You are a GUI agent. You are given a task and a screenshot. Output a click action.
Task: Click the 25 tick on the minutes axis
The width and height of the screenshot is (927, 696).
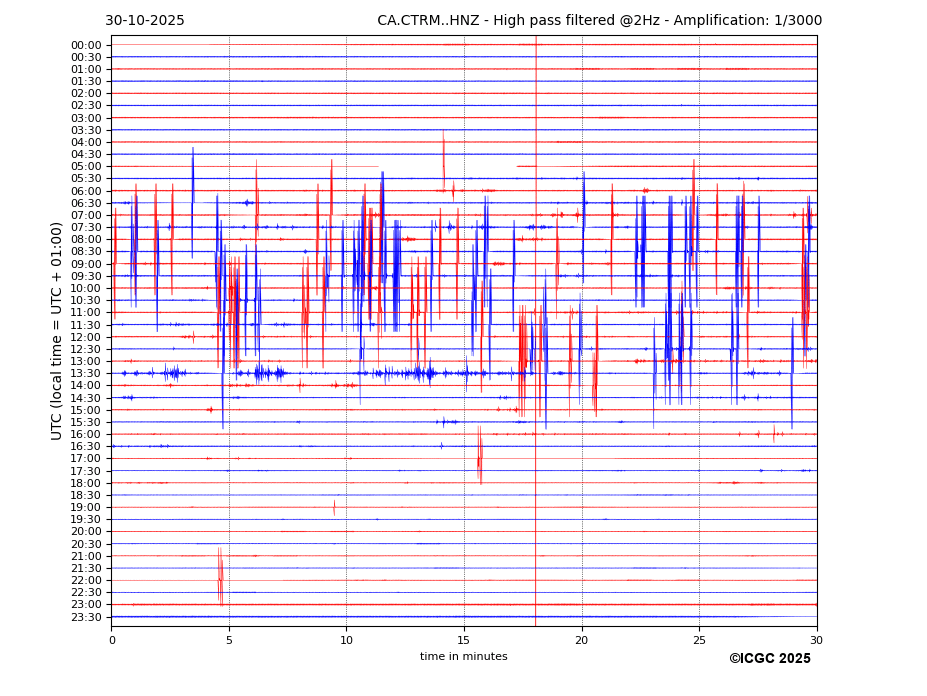pyautogui.click(x=699, y=640)
